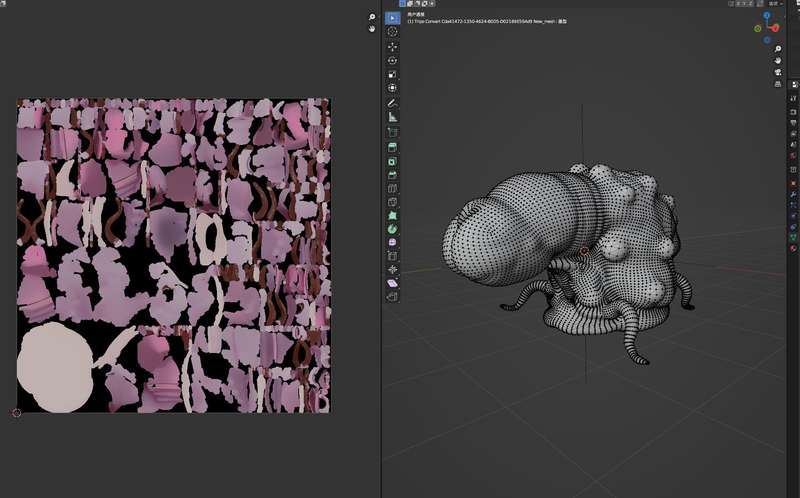Click the Extrude Region tool
This screenshot has width=800, height=498.
tap(392, 147)
